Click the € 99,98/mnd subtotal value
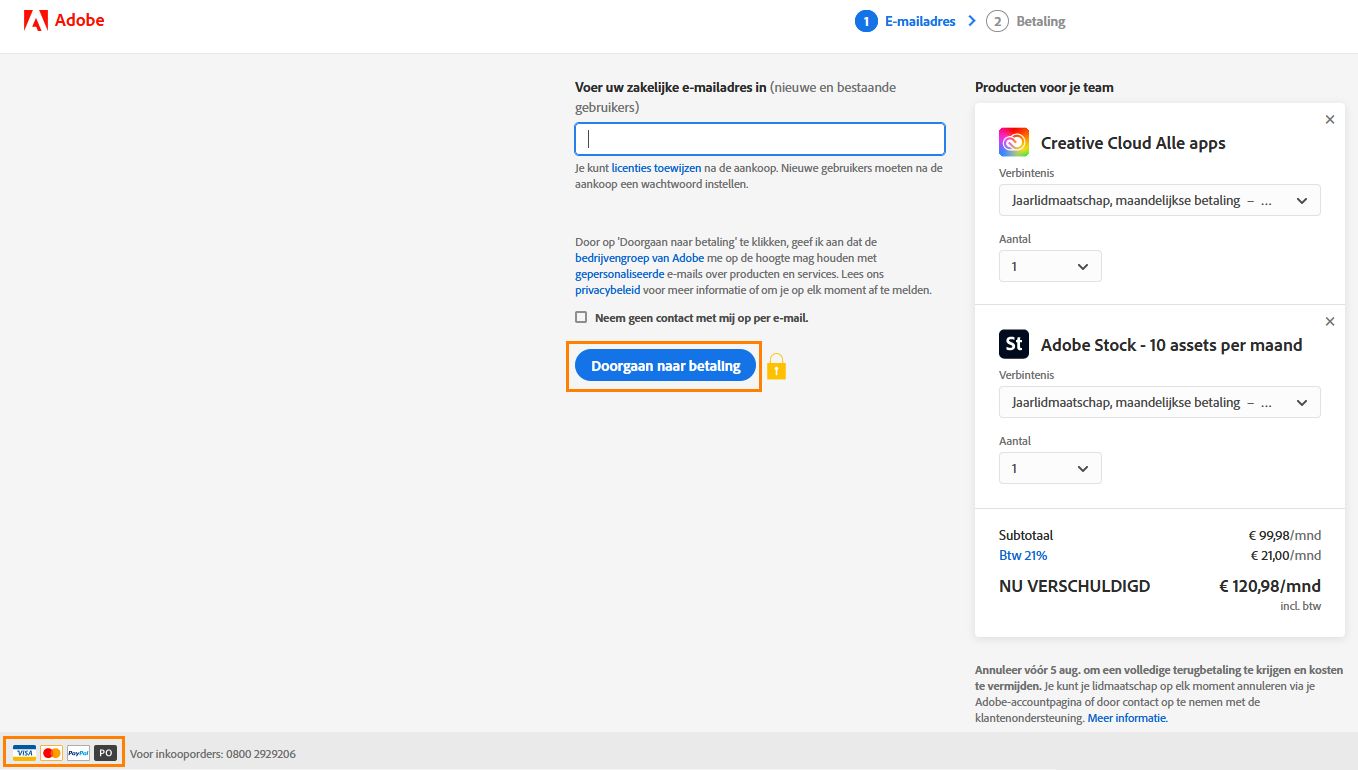 point(1285,535)
